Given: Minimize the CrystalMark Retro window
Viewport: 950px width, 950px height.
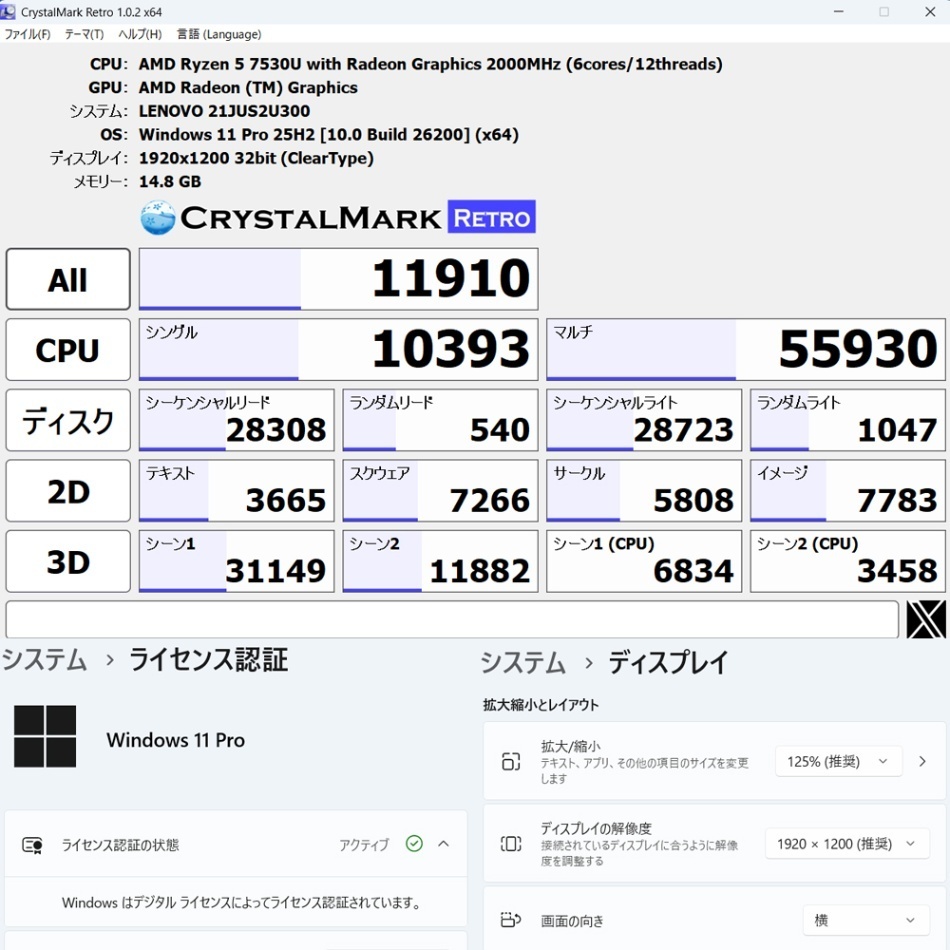Looking at the screenshot, I should click(839, 12).
